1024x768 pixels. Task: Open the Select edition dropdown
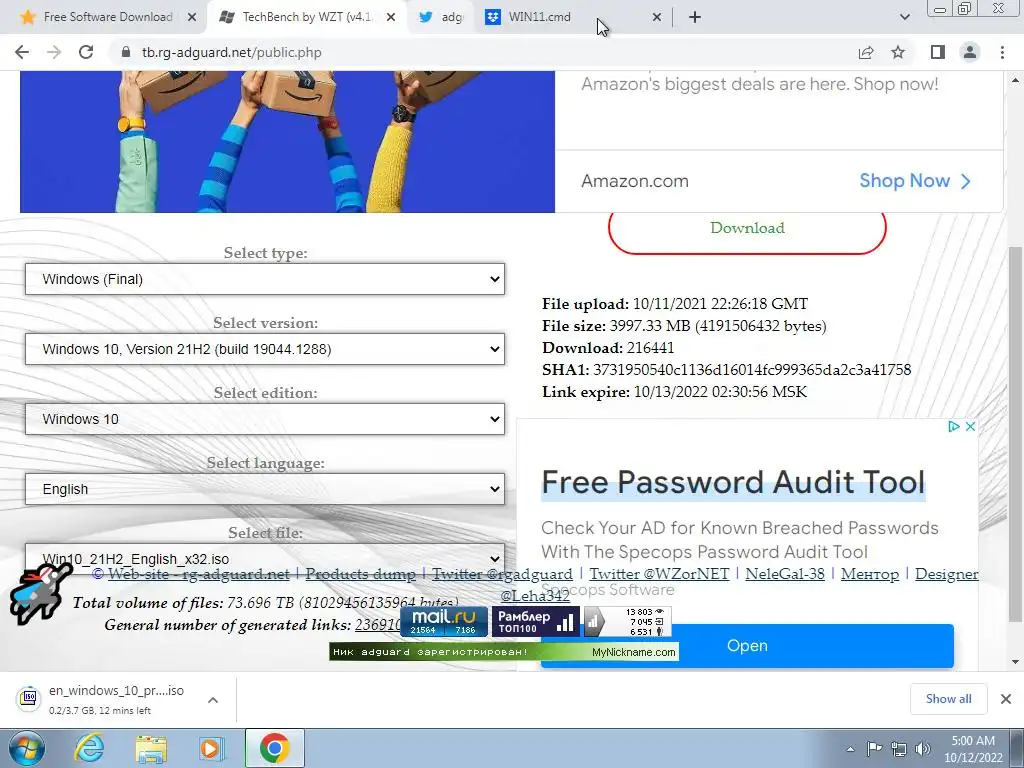(265, 419)
